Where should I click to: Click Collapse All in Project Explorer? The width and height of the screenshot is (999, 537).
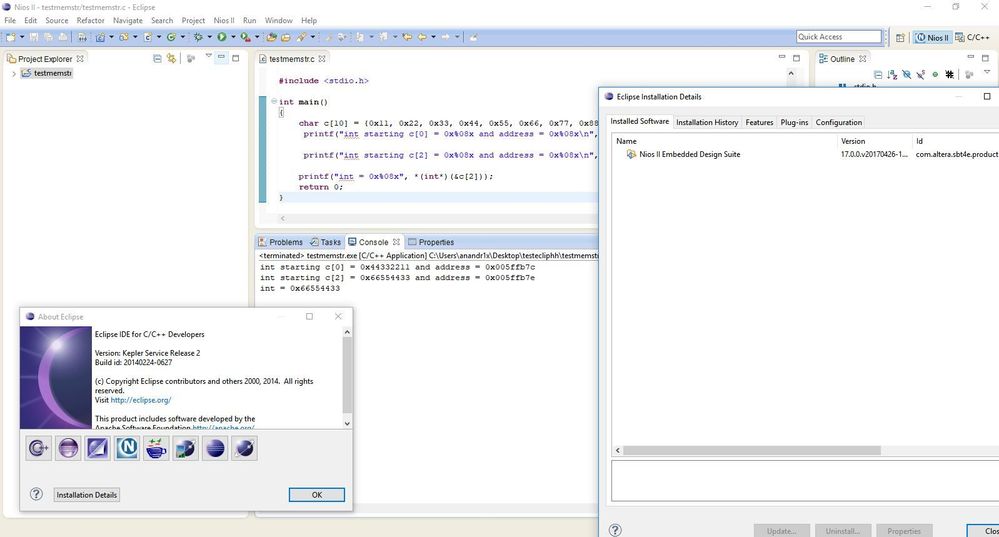pyautogui.click(x=157, y=58)
